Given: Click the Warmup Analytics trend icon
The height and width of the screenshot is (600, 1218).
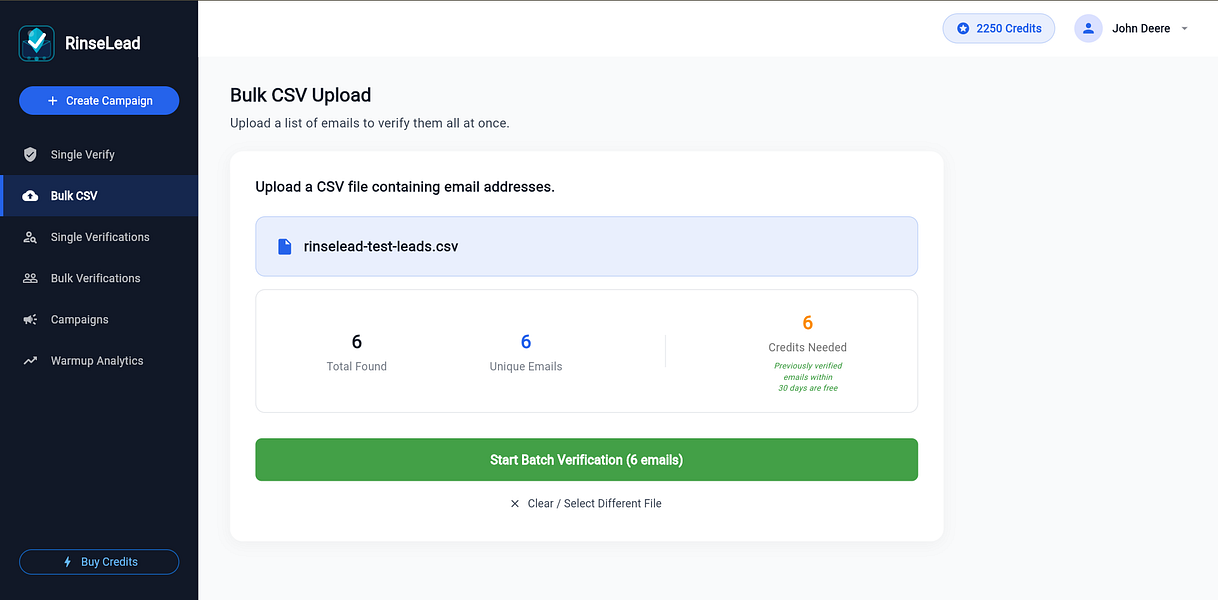Looking at the screenshot, I should point(30,361).
